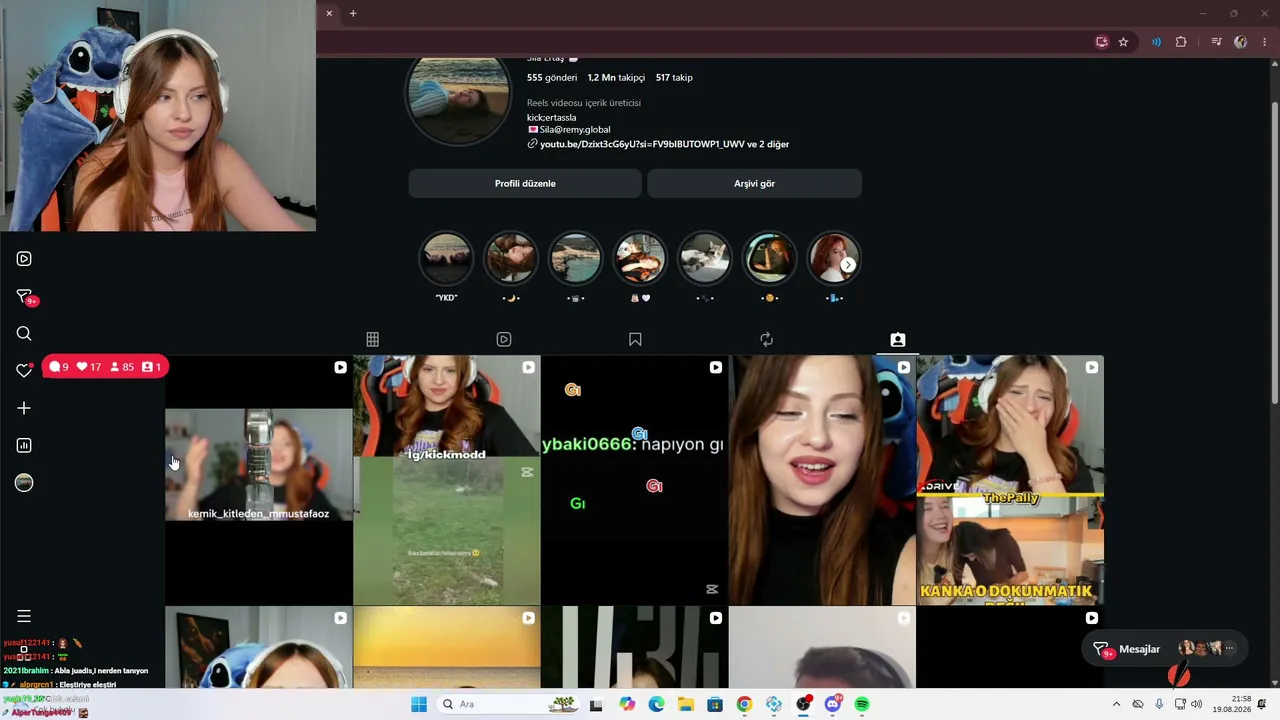The height and width of the screenshot is (720, 1280).
Task: Open the profile avatar in the sidebar
Action: pos(24,483)
